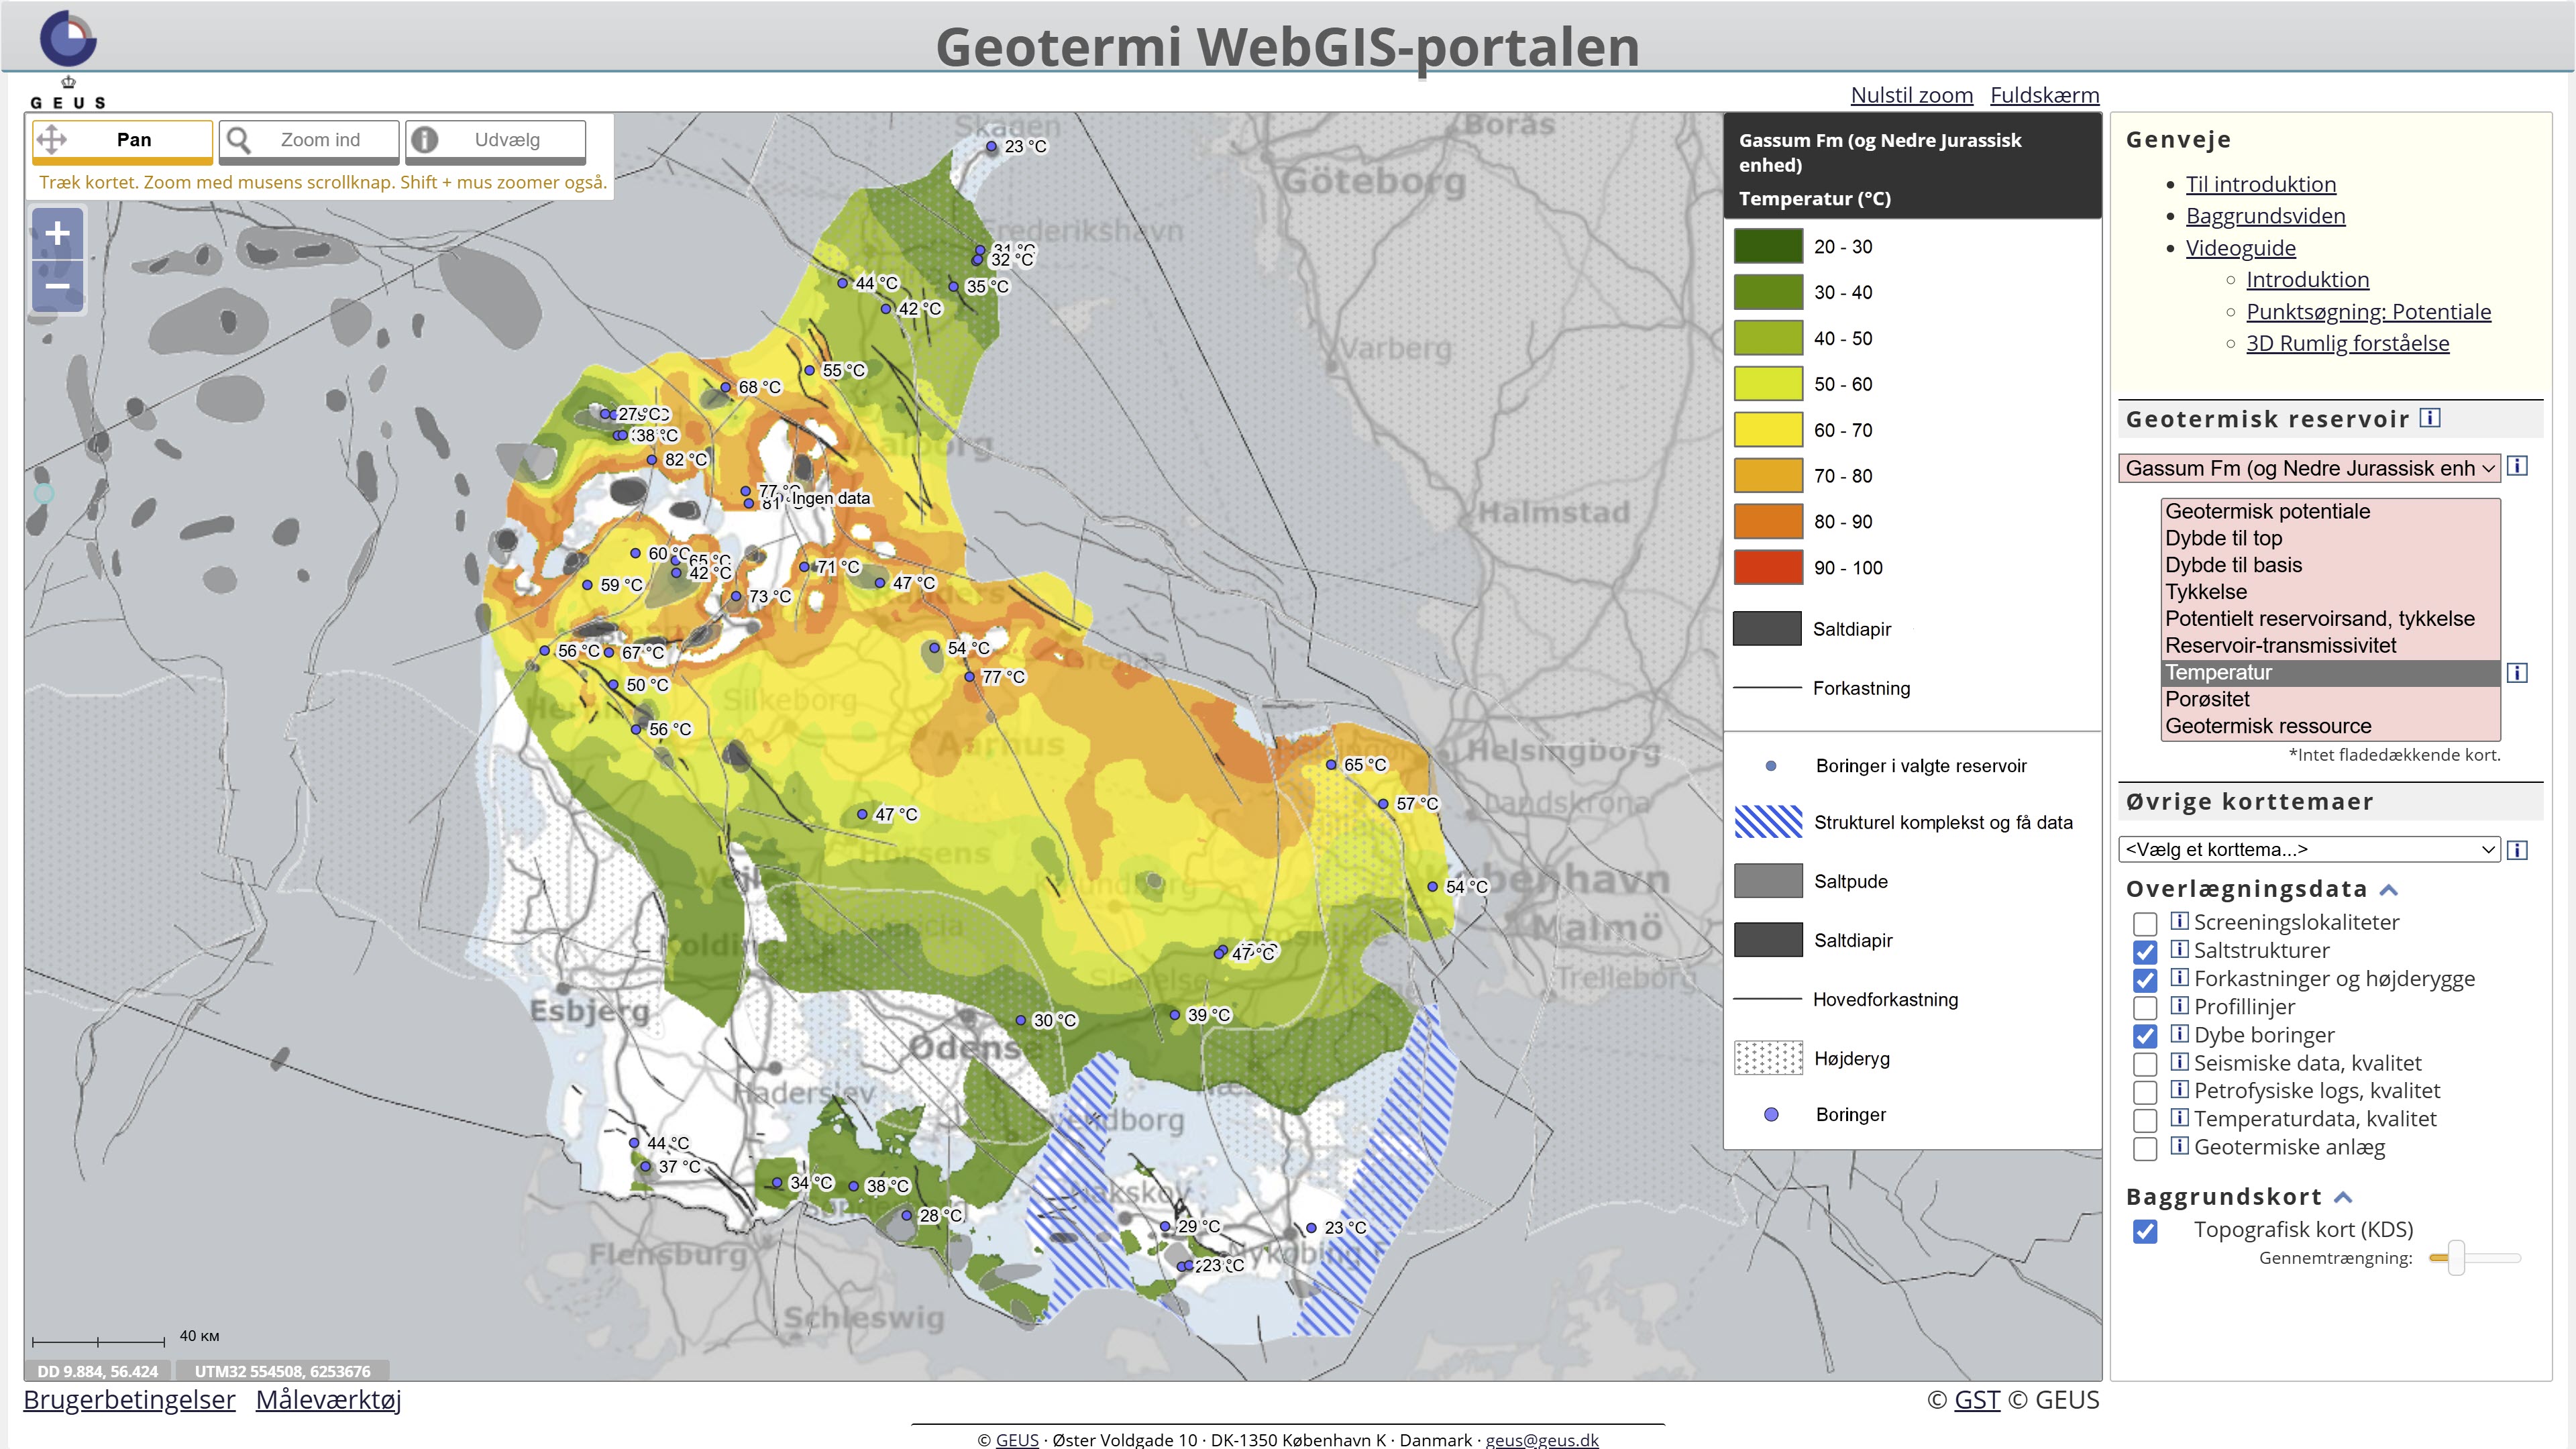Enable Profillinjer checkbox
This screenshot has width=2576, height=1449.
click(2145, 1007)
